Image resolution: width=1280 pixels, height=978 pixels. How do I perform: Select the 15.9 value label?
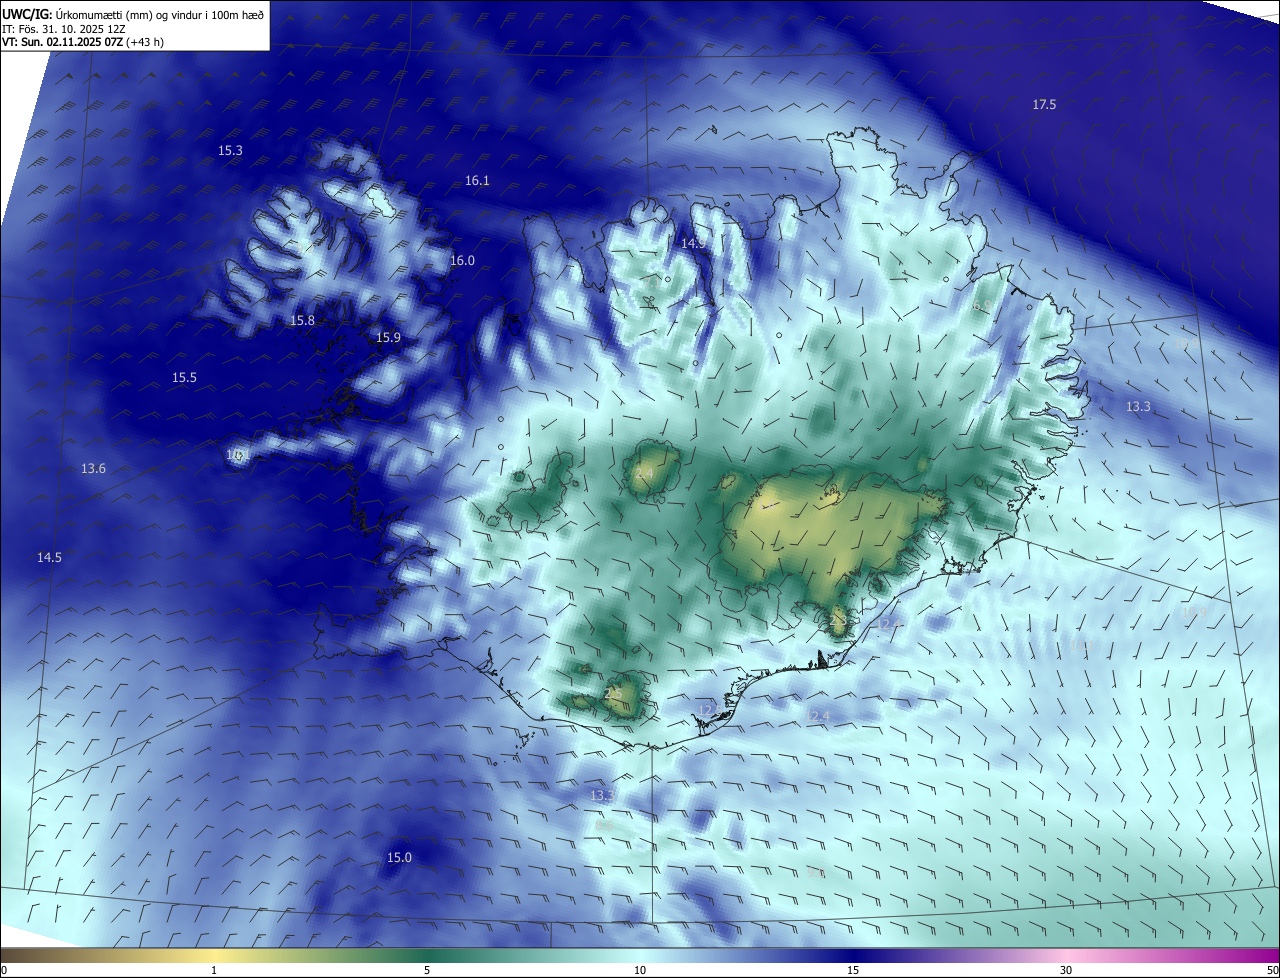pos(388,338)
